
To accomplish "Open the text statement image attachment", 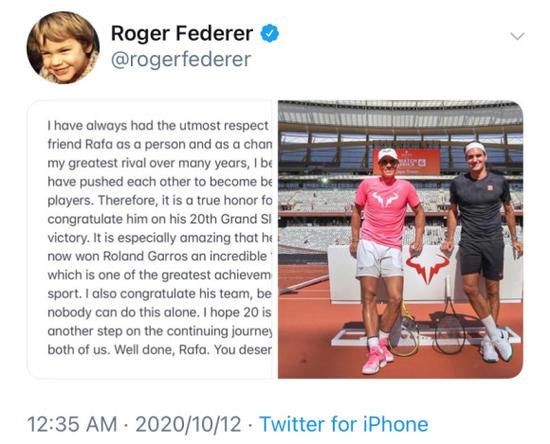I will coord(152,240).
